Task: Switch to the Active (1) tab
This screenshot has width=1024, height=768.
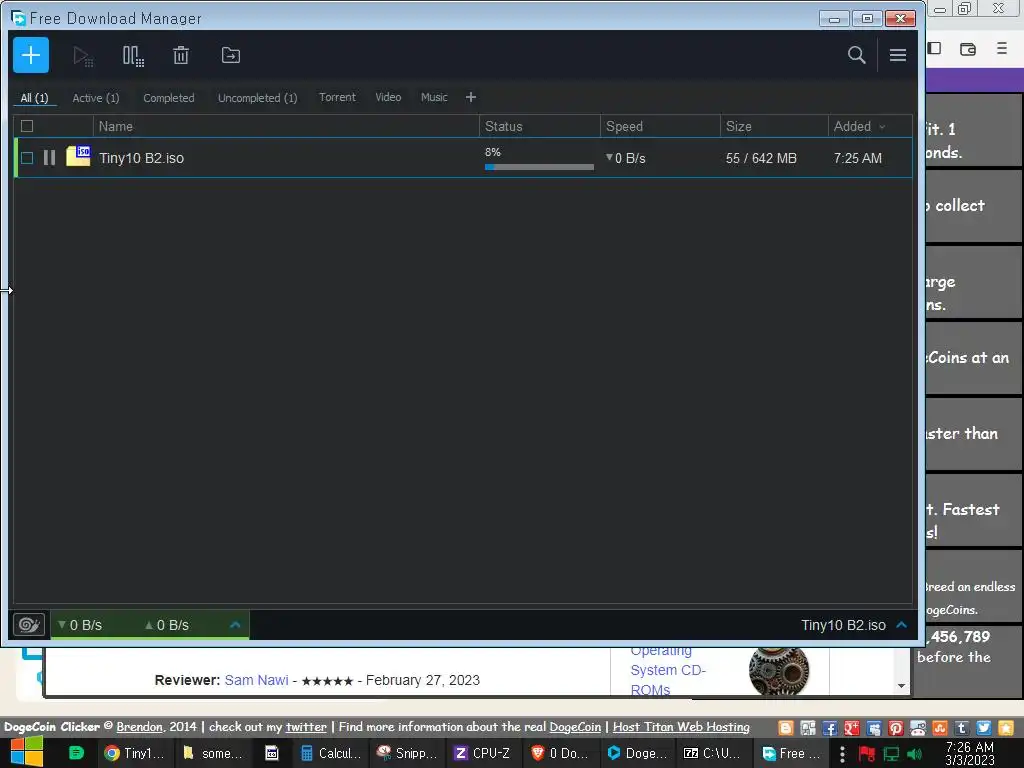Action: tap(96, 98)
